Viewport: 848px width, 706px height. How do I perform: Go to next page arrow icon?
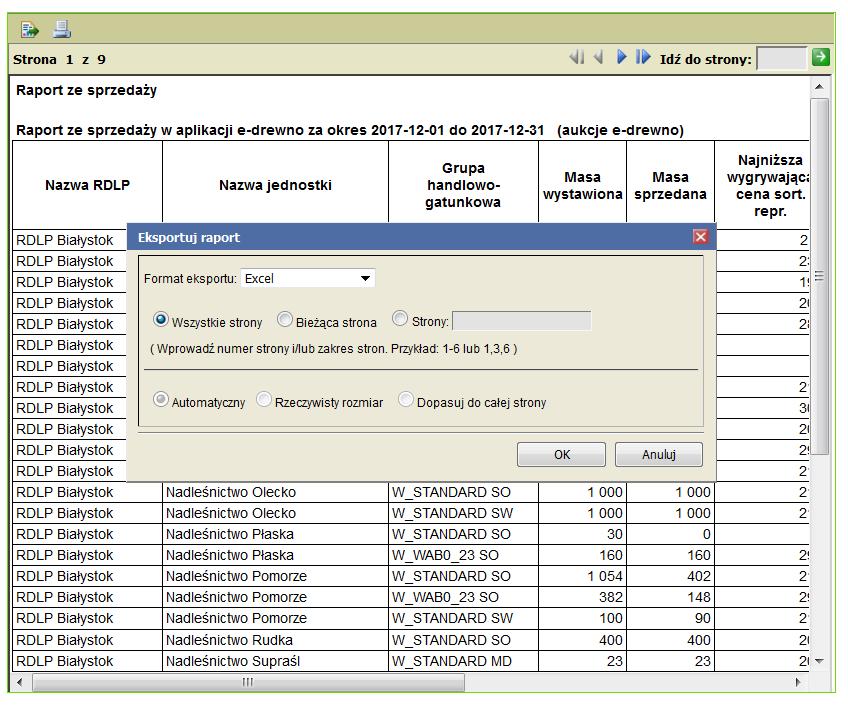[x=621, y=57]
